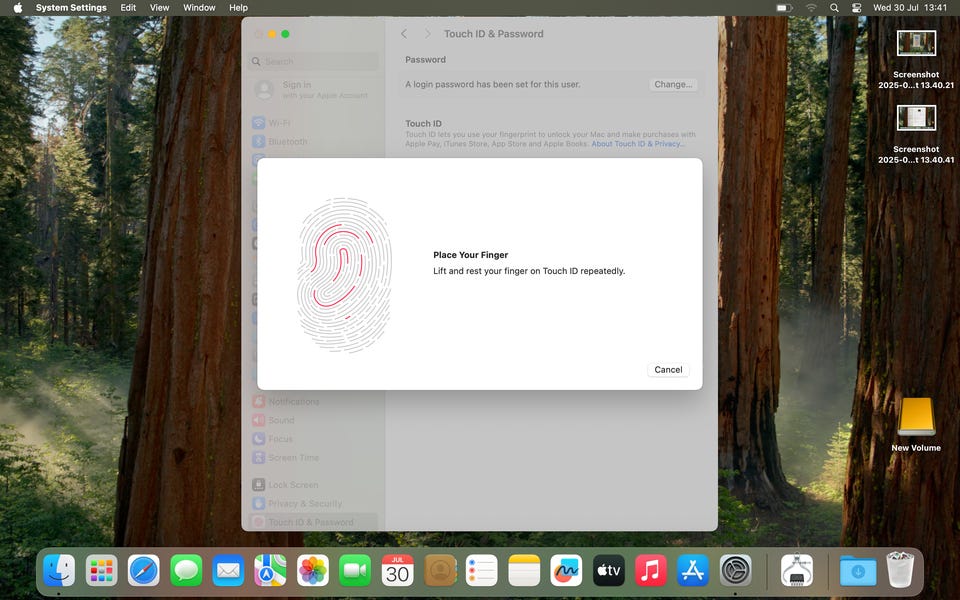
Task: Open Launchpad from the Dock
Action: pos(102,571)
